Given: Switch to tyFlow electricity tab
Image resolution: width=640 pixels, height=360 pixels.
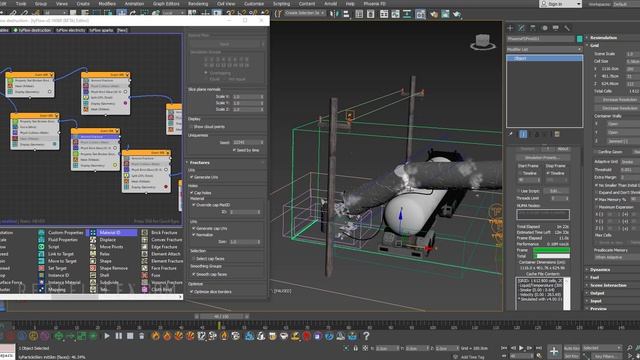Looking at the screenshot, I should tap(71, 30).
